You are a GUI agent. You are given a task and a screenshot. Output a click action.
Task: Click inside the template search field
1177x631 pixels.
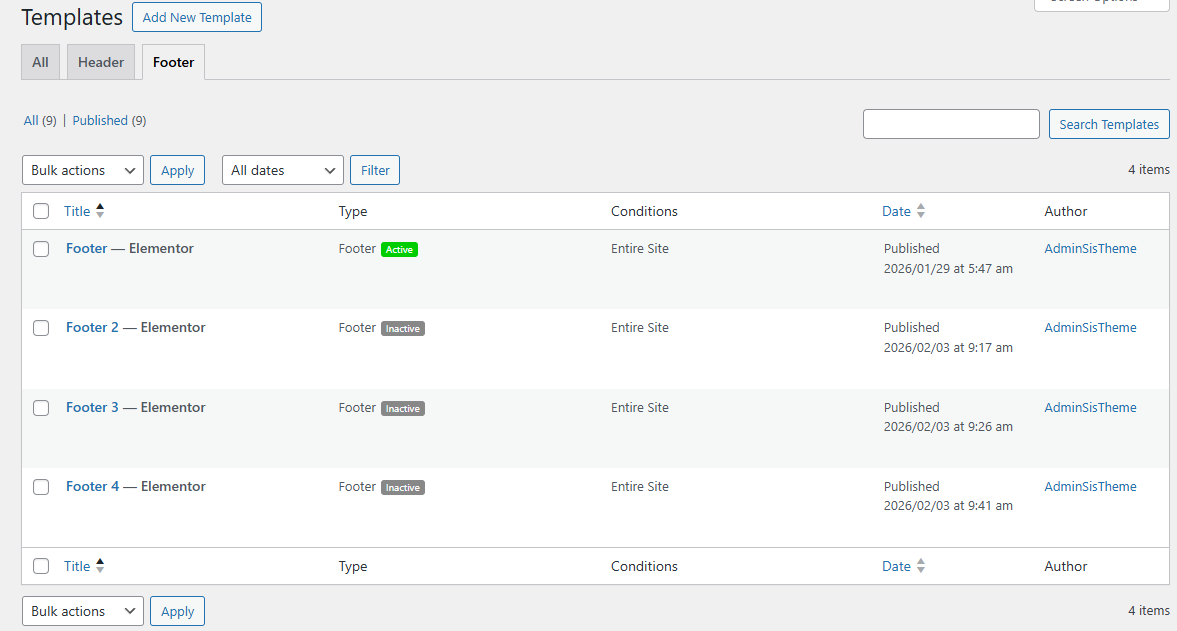[x=950, y=123]
